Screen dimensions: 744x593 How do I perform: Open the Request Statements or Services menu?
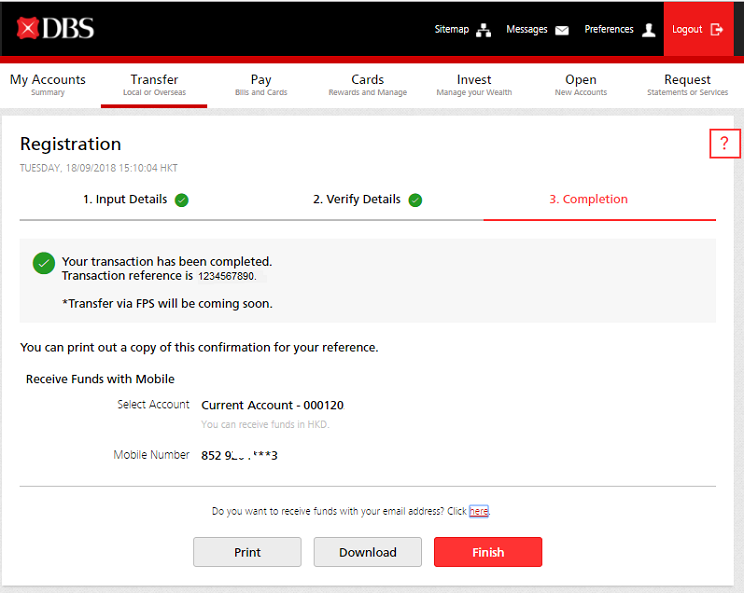point(687,85)
